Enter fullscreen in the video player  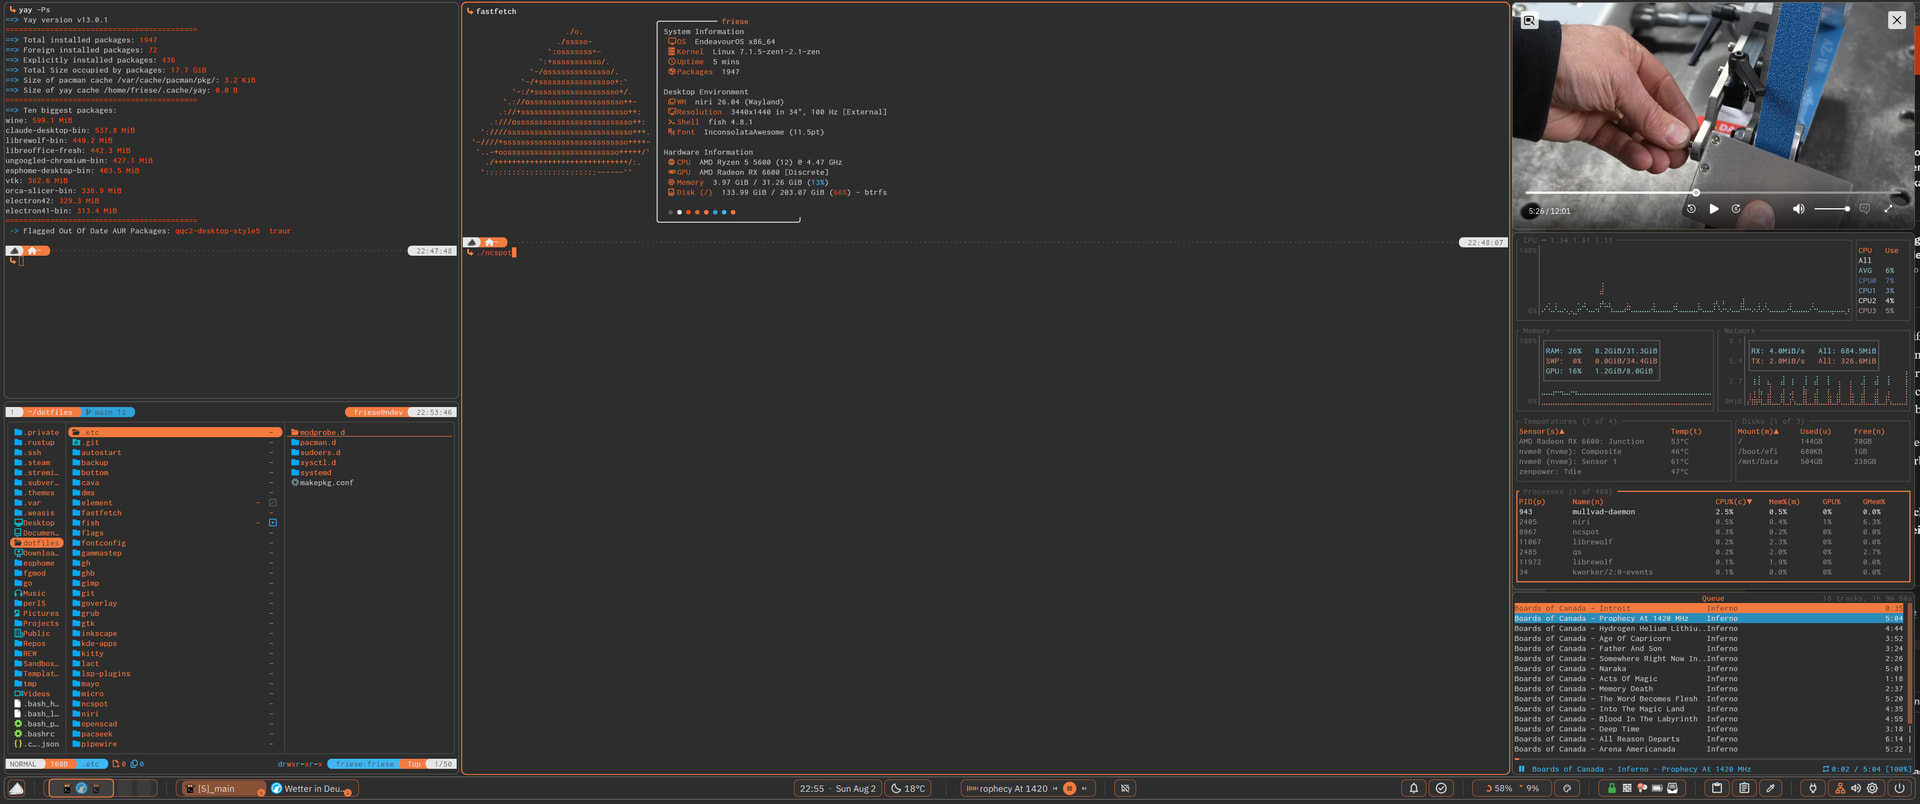pyautogui.click(x=1888, y=209)
